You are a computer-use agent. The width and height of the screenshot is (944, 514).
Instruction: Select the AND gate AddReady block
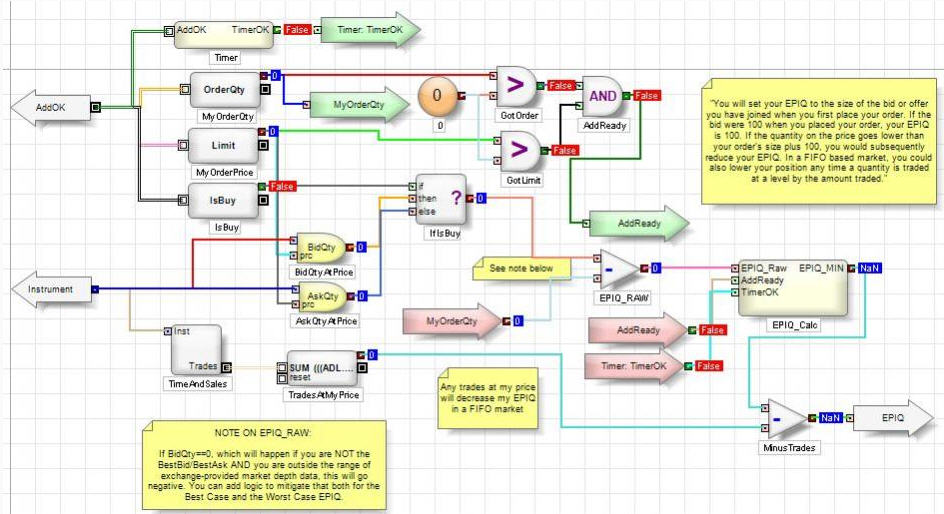(603, 96)
